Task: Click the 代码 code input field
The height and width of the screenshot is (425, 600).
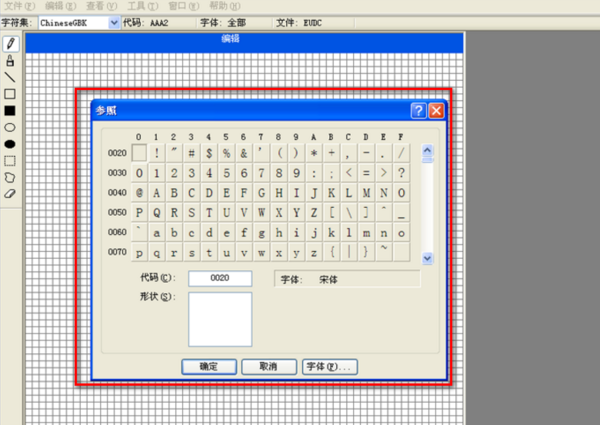Action: [x=219, y=278]
